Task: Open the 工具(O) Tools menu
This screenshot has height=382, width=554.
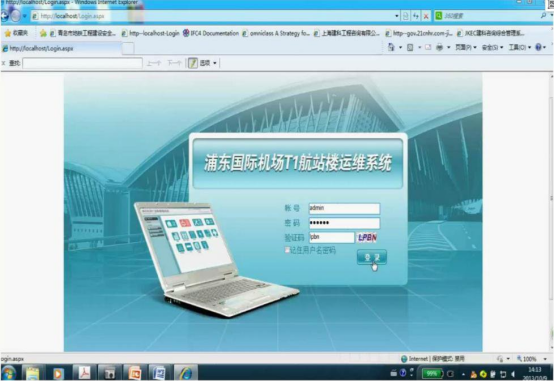Action: [x=520, y=47]
